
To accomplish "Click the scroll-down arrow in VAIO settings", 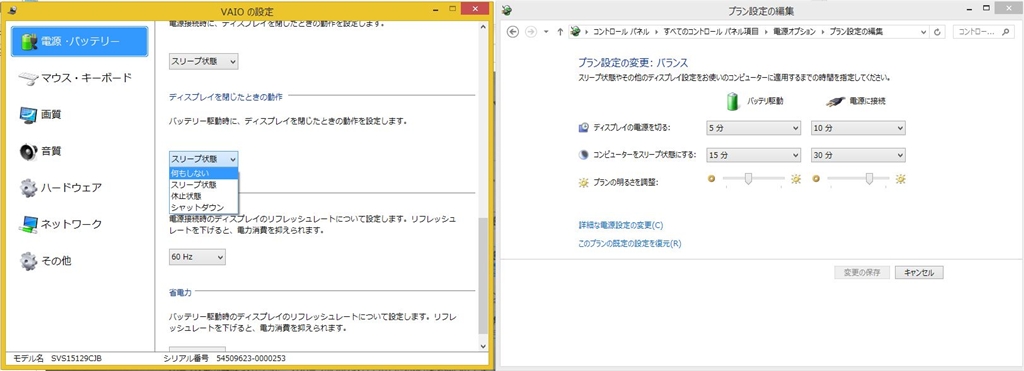I will click(x=483, y=346).
